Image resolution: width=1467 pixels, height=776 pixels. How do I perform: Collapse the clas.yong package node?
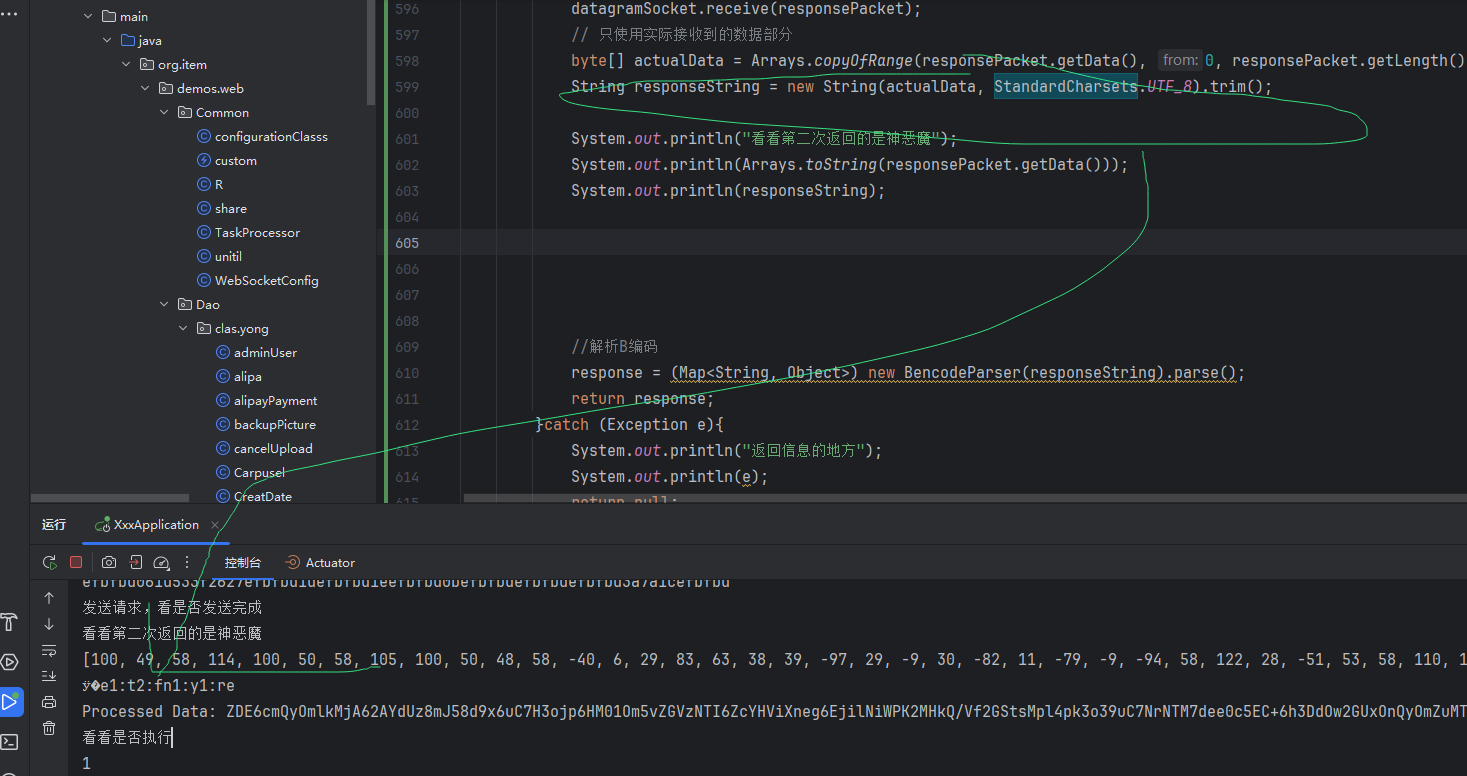click(184, 329)
